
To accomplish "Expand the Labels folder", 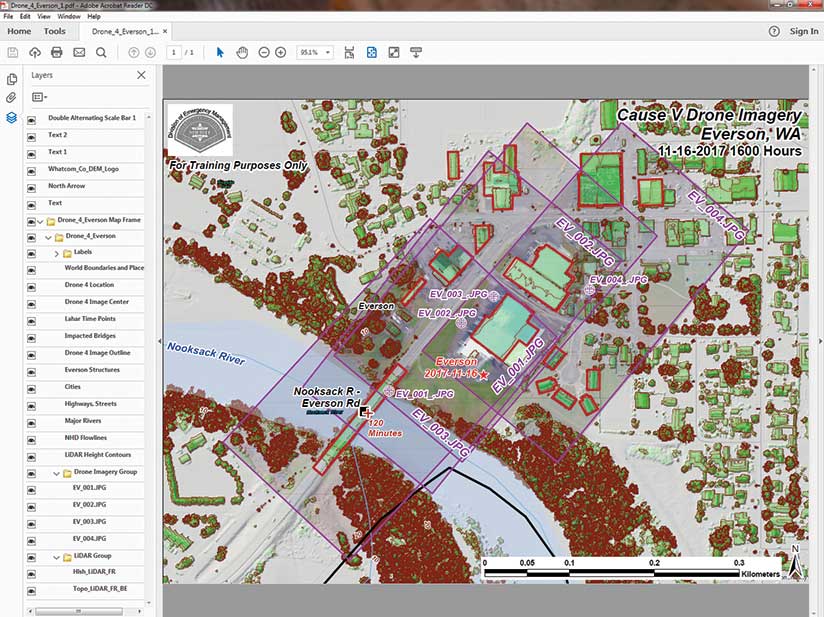I will coord(57,254).
